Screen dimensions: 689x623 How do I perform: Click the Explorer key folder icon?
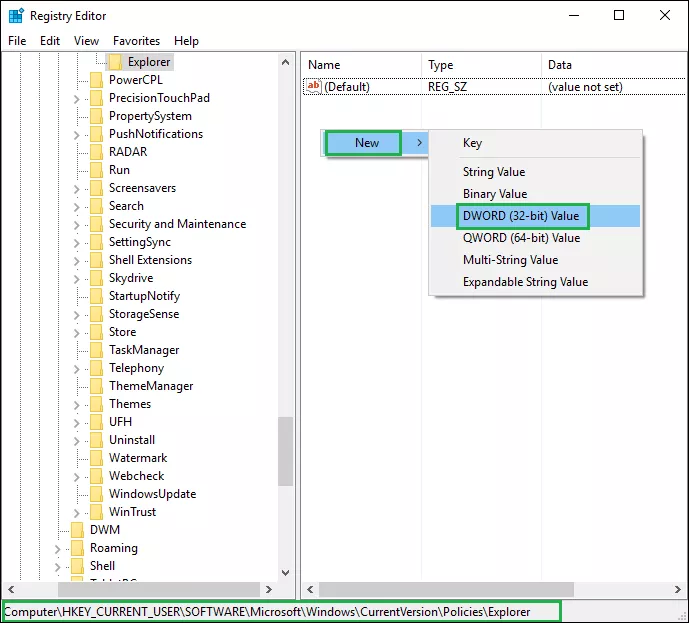(x=116, y=62)
